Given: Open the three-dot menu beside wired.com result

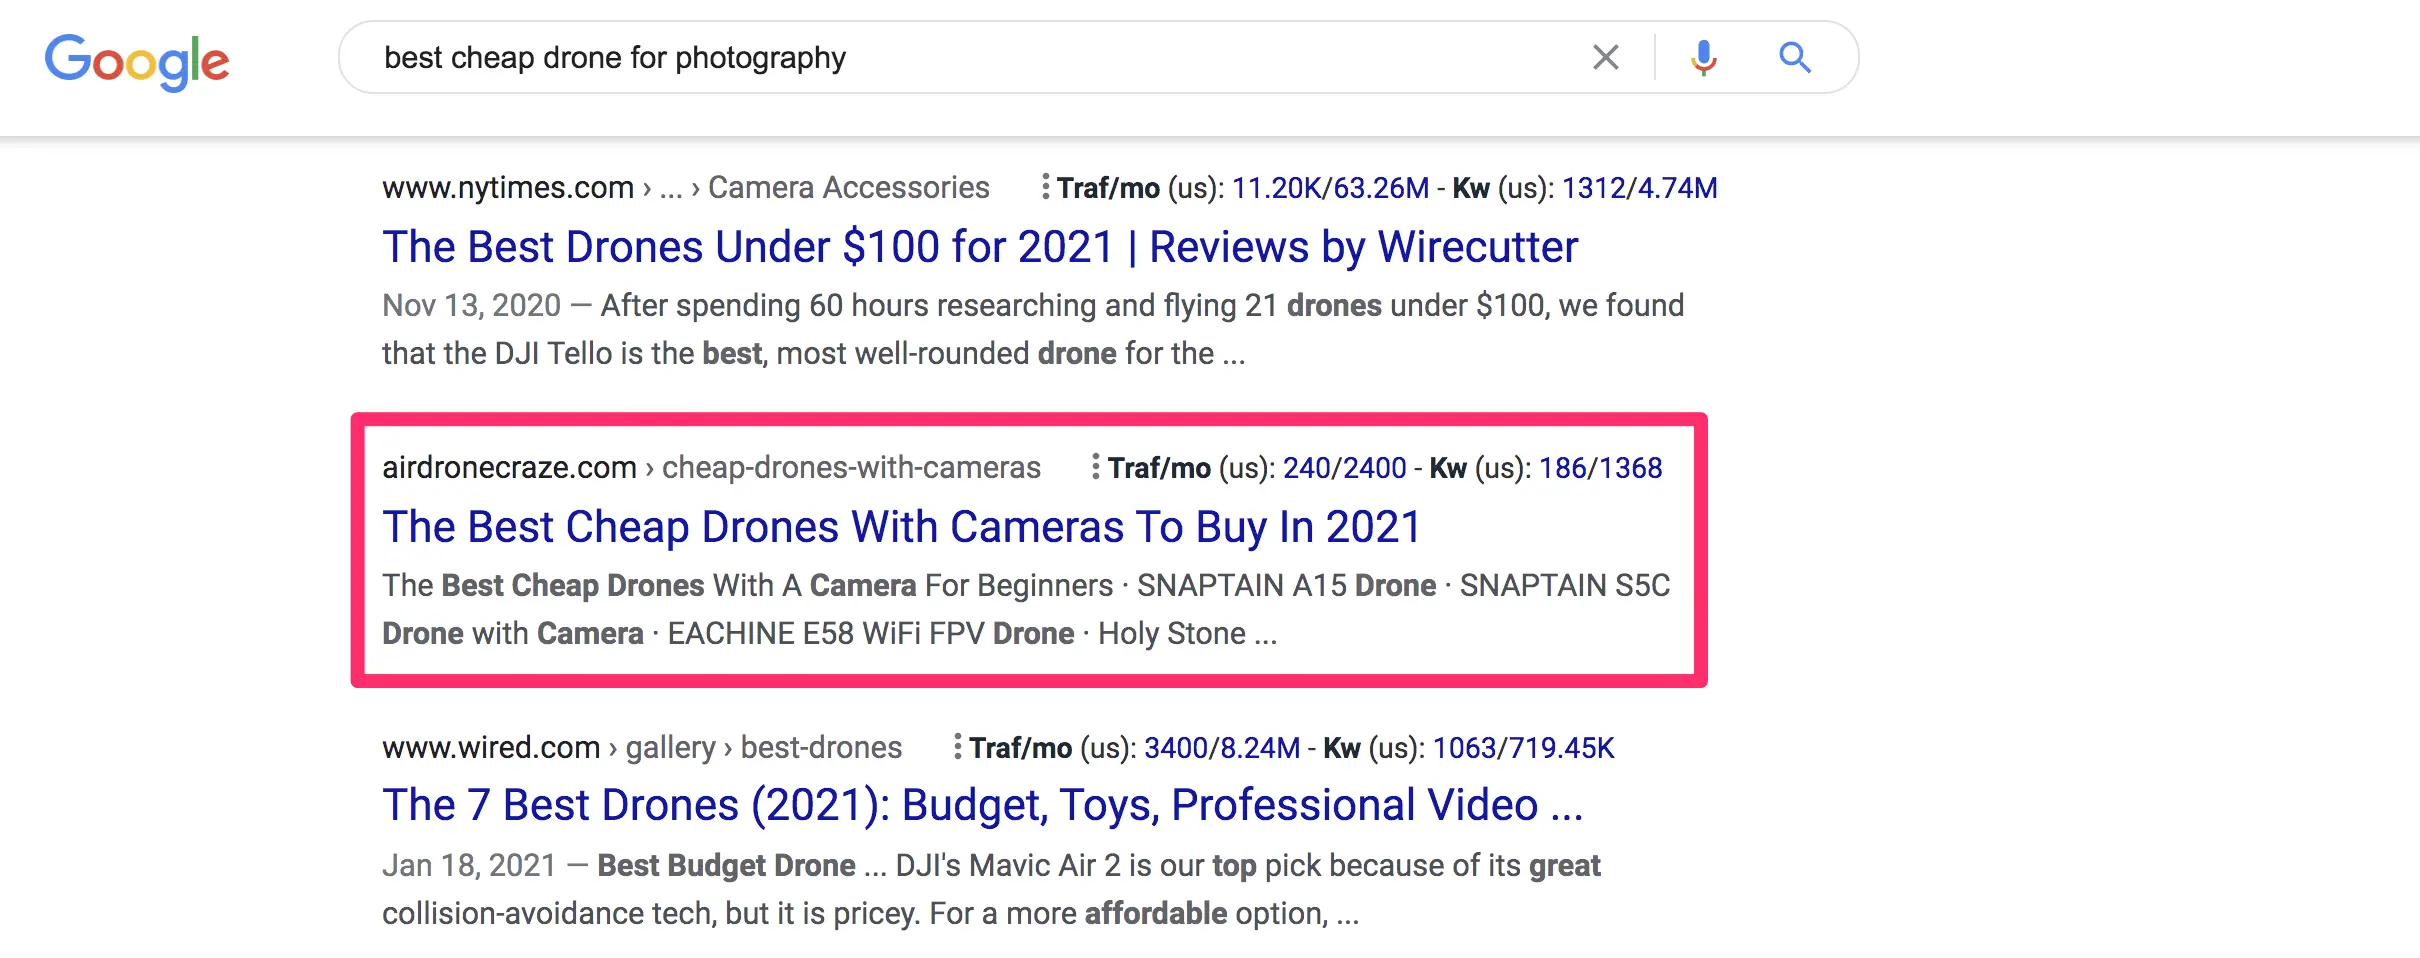Looking at the screenshot, I should tap(957, 746).
